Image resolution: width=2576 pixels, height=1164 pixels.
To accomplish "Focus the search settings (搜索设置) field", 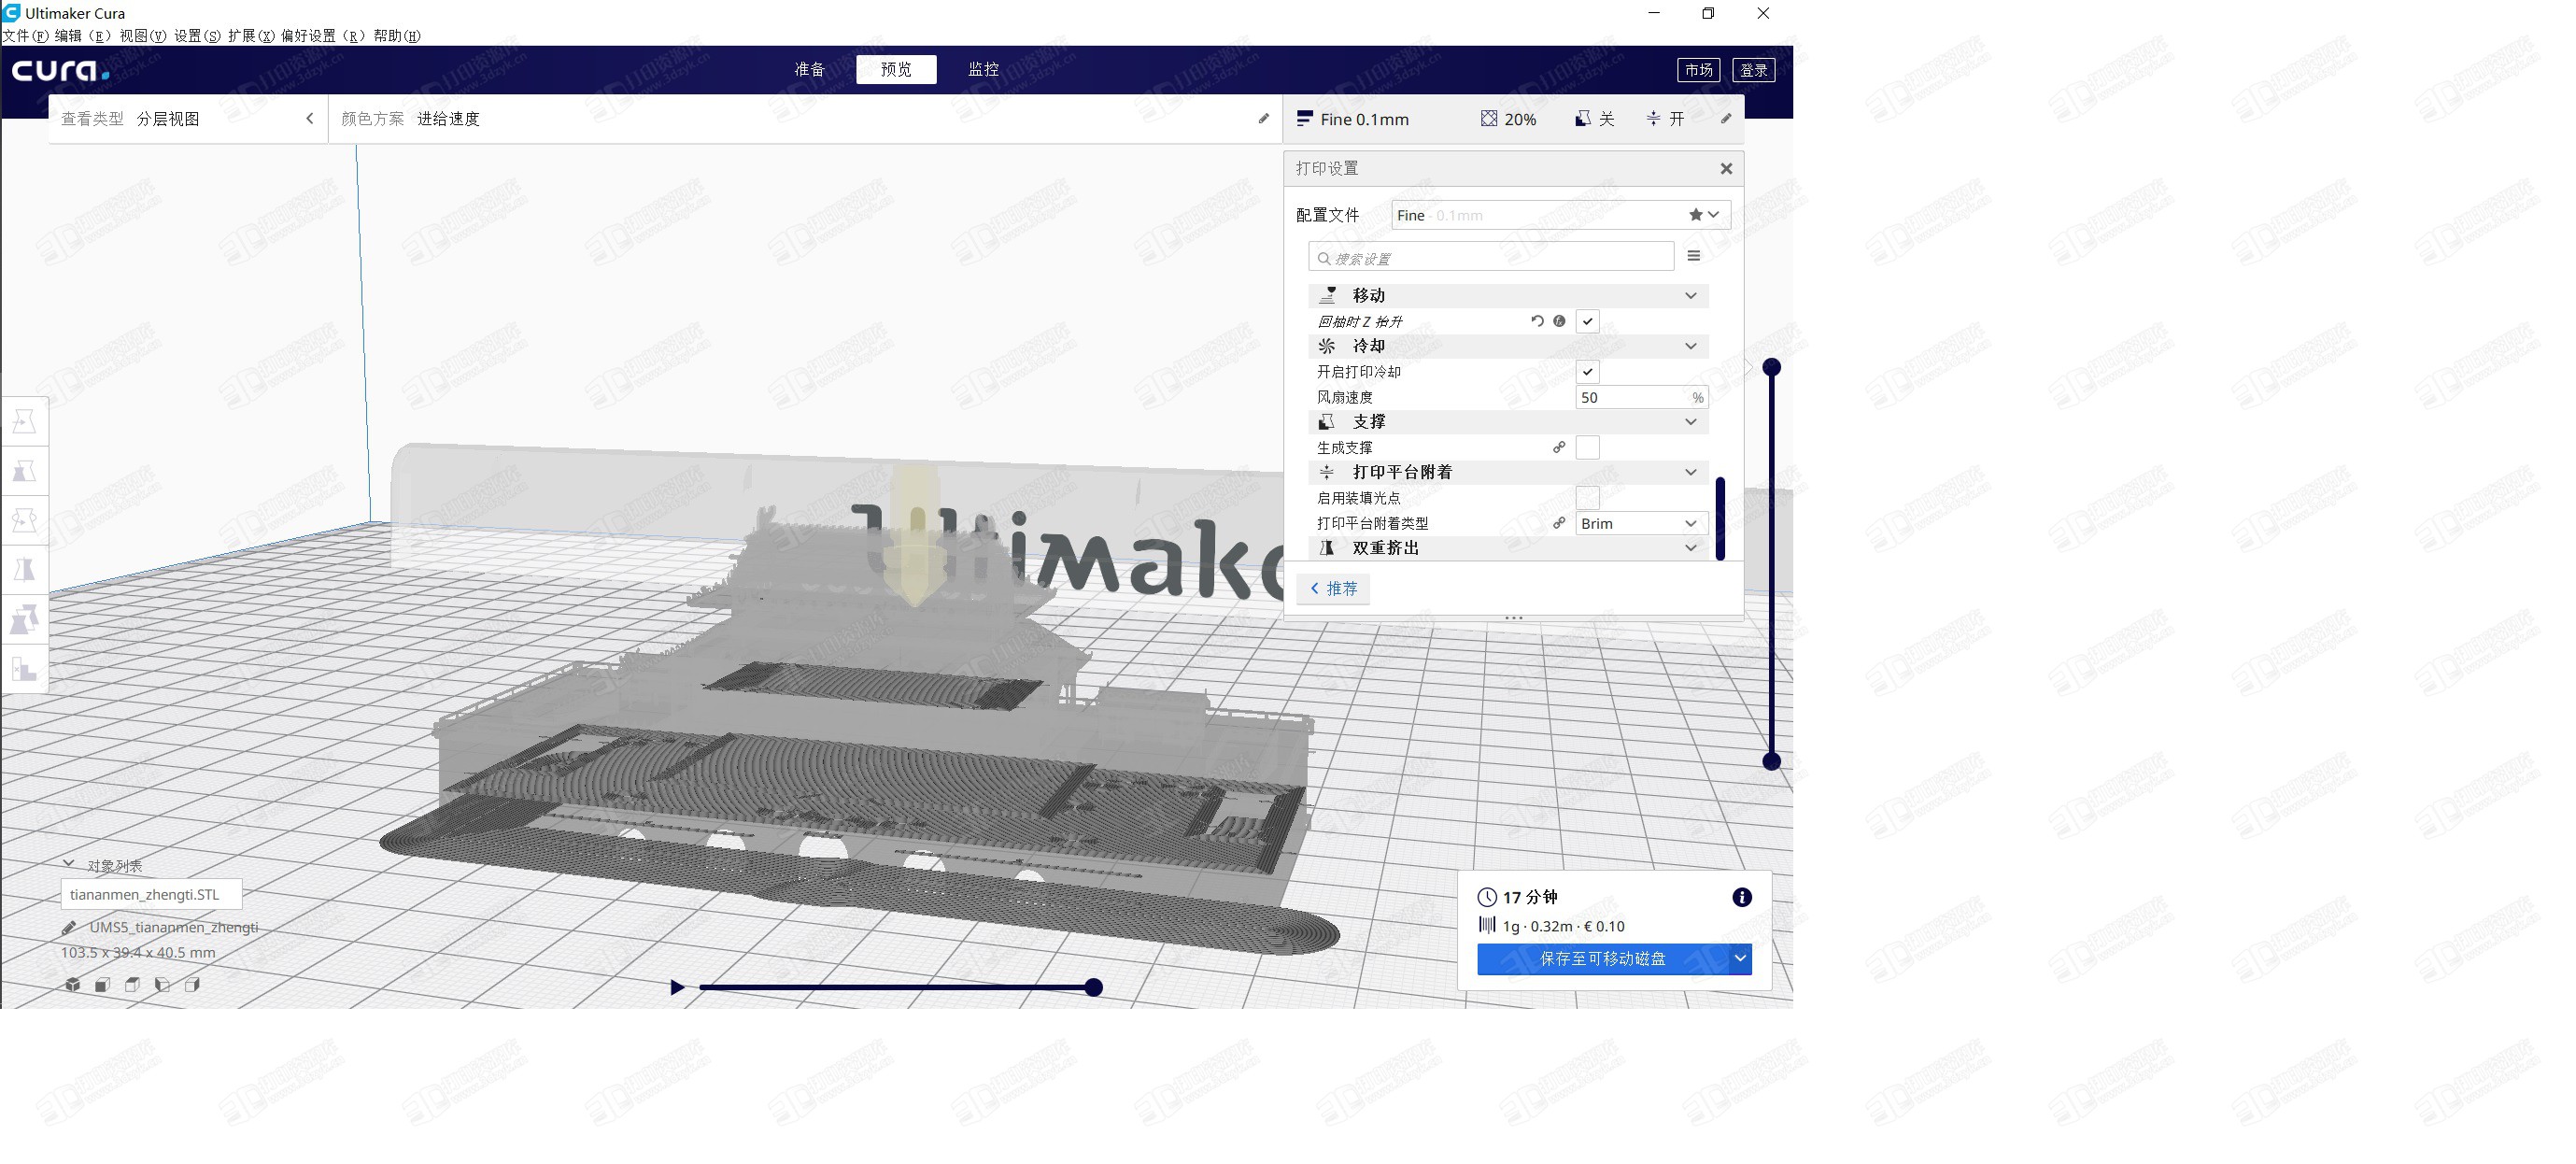I will pos(1490,257).
